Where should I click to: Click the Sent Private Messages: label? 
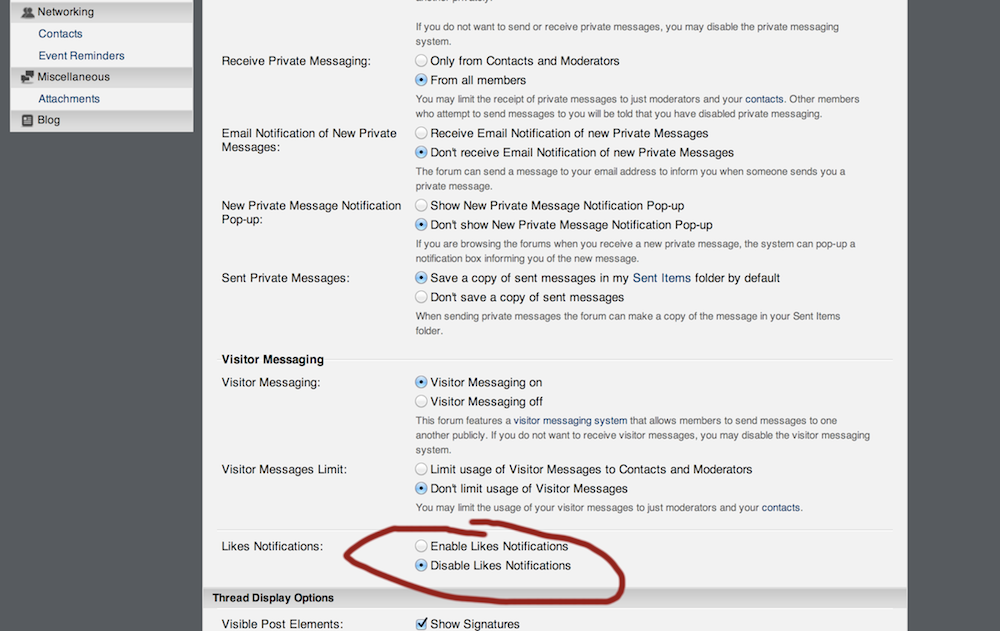point(285,278)
